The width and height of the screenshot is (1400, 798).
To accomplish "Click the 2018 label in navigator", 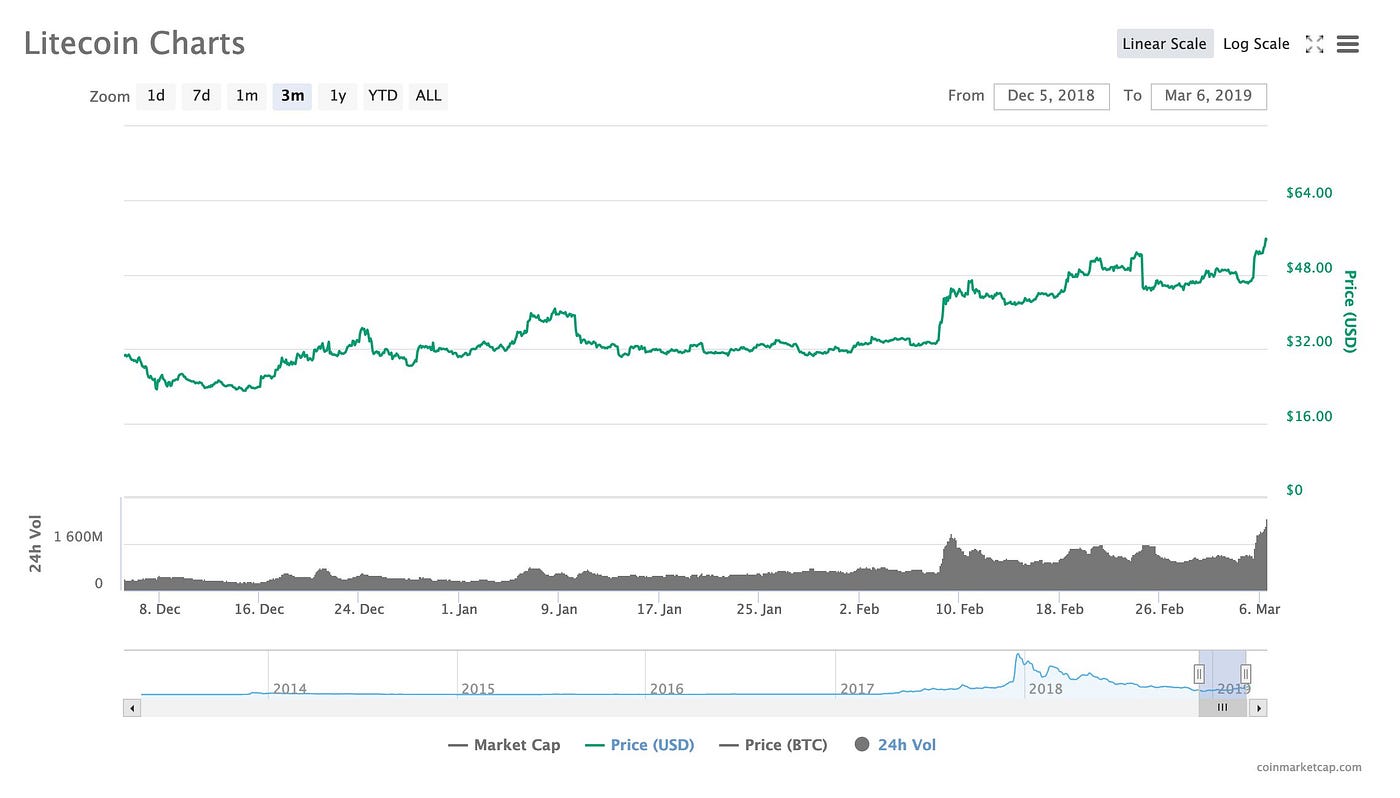I will point(1046,689).
